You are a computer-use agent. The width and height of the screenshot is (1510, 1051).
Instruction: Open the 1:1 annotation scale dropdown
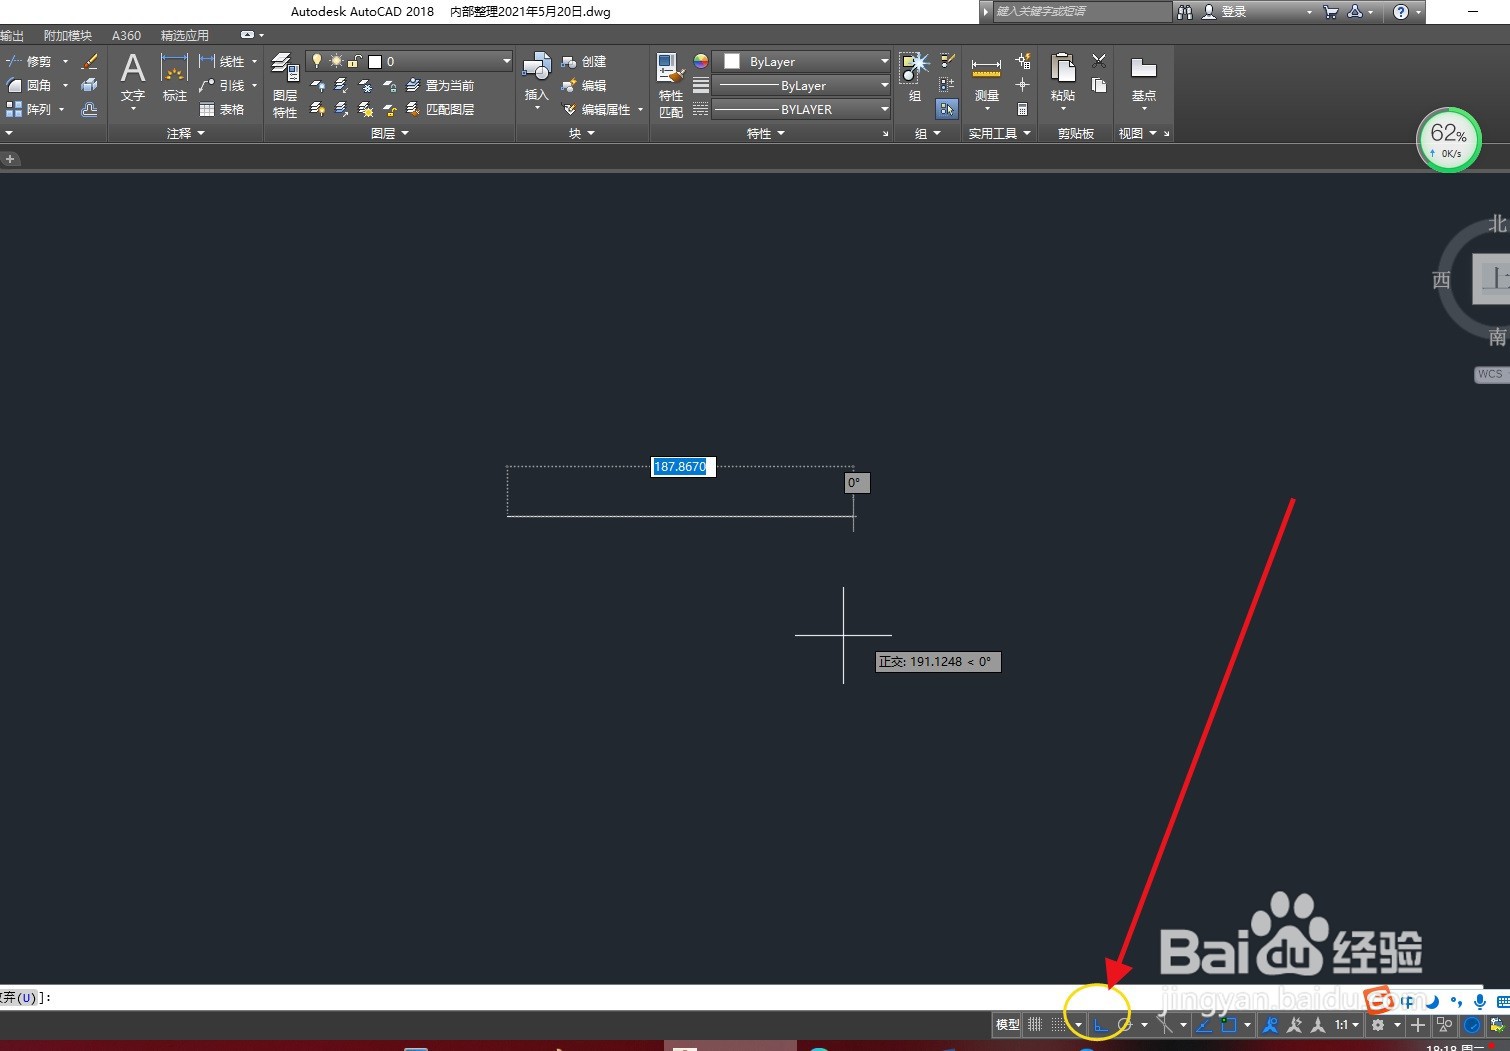point(1347,1025)
